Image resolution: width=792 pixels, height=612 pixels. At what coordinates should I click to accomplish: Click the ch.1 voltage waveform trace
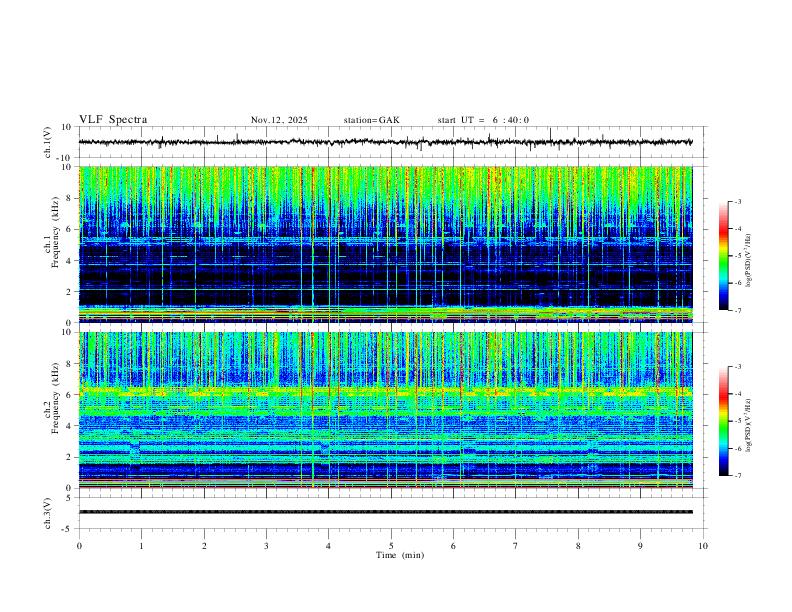coord(385,142)
